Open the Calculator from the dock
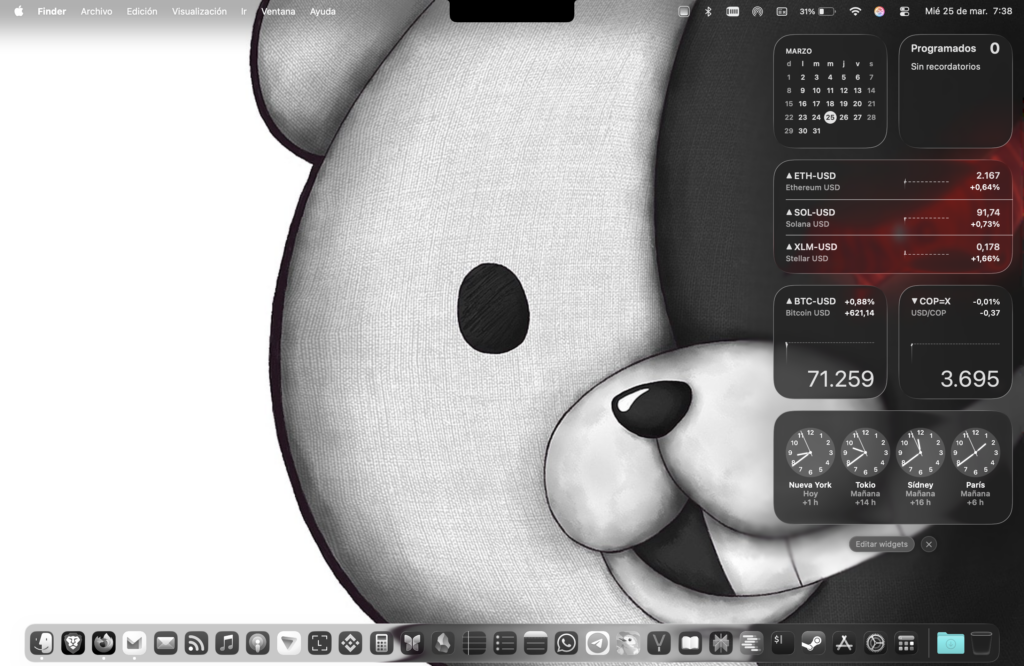The width and height of the screenshot is (1024, 666). 381,643
